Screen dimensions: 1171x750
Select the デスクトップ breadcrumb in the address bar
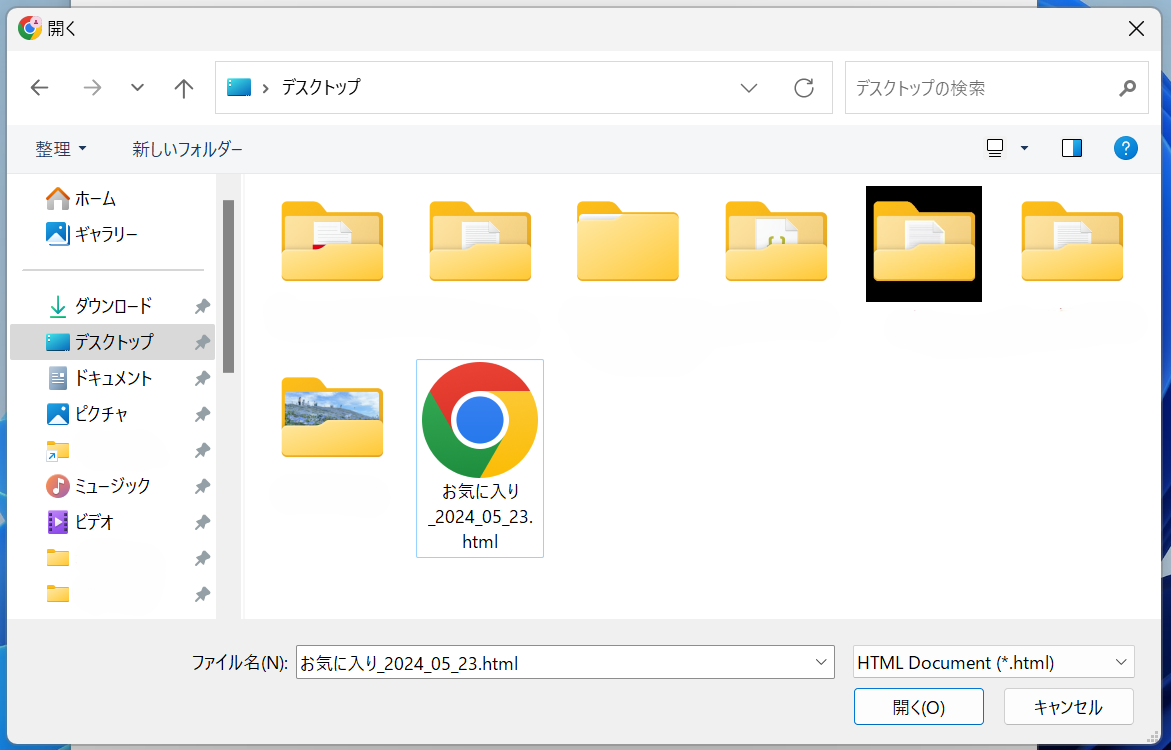[x=321, y=87]
